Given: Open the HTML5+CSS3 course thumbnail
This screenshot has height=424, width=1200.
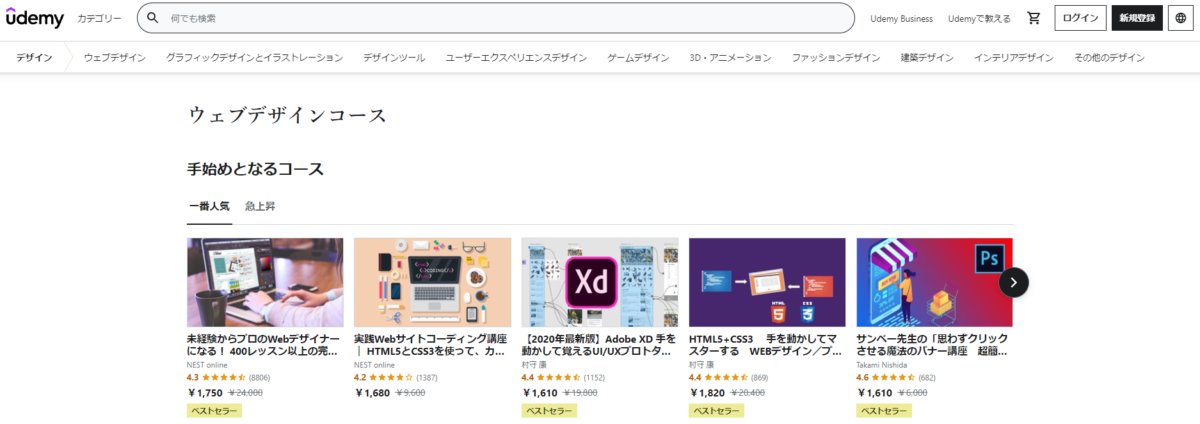Looking at the screenshot, I should click(767, 282).
